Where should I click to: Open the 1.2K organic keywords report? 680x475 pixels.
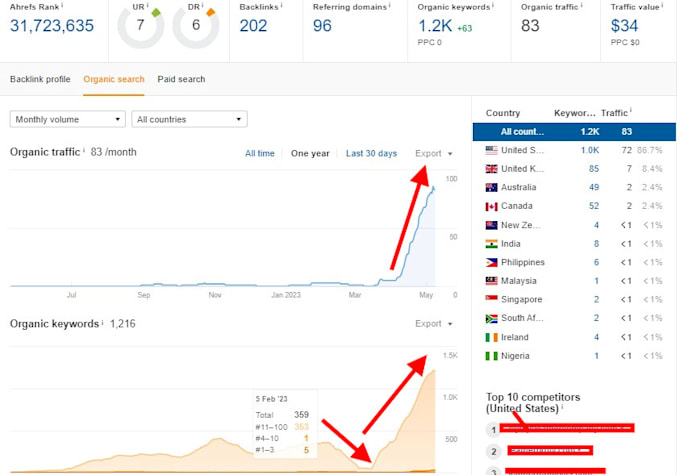pyautogui.click(x=435, y=26)
